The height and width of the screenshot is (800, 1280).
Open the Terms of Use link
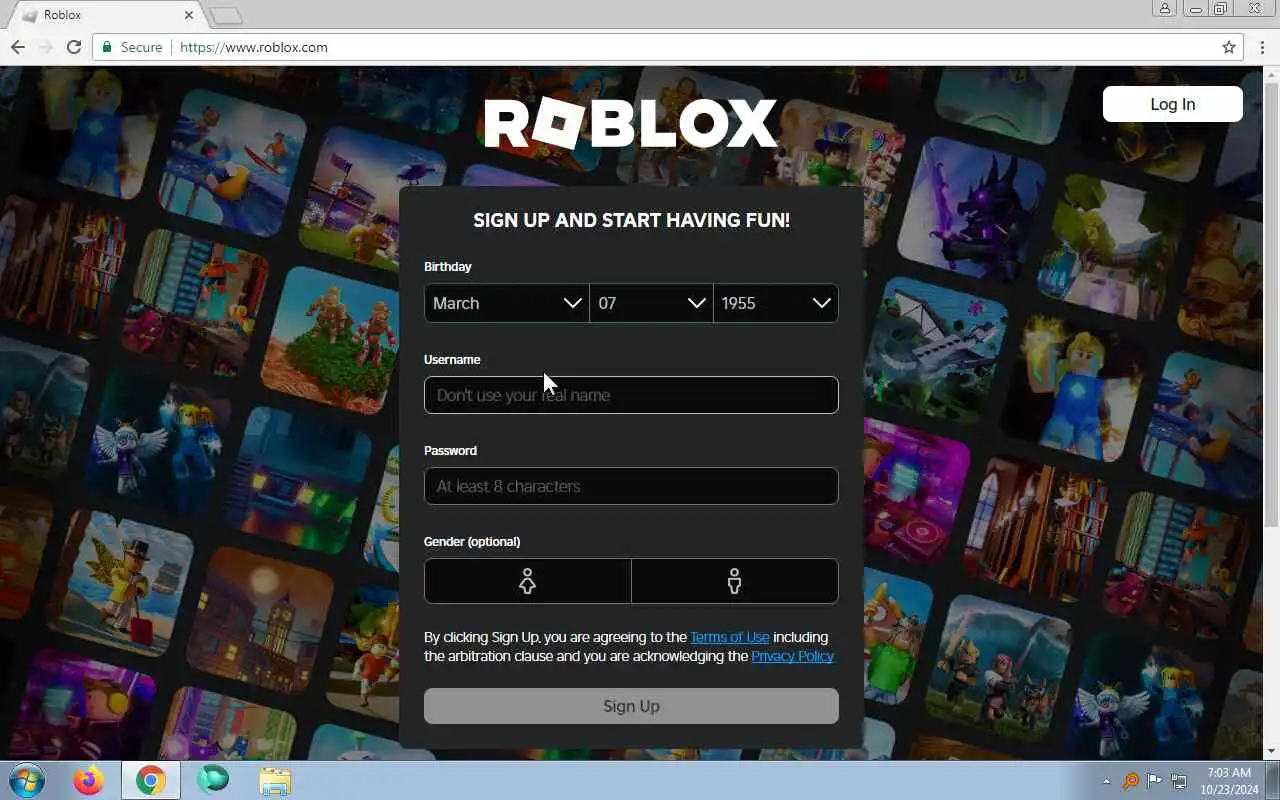pos(730,637)
